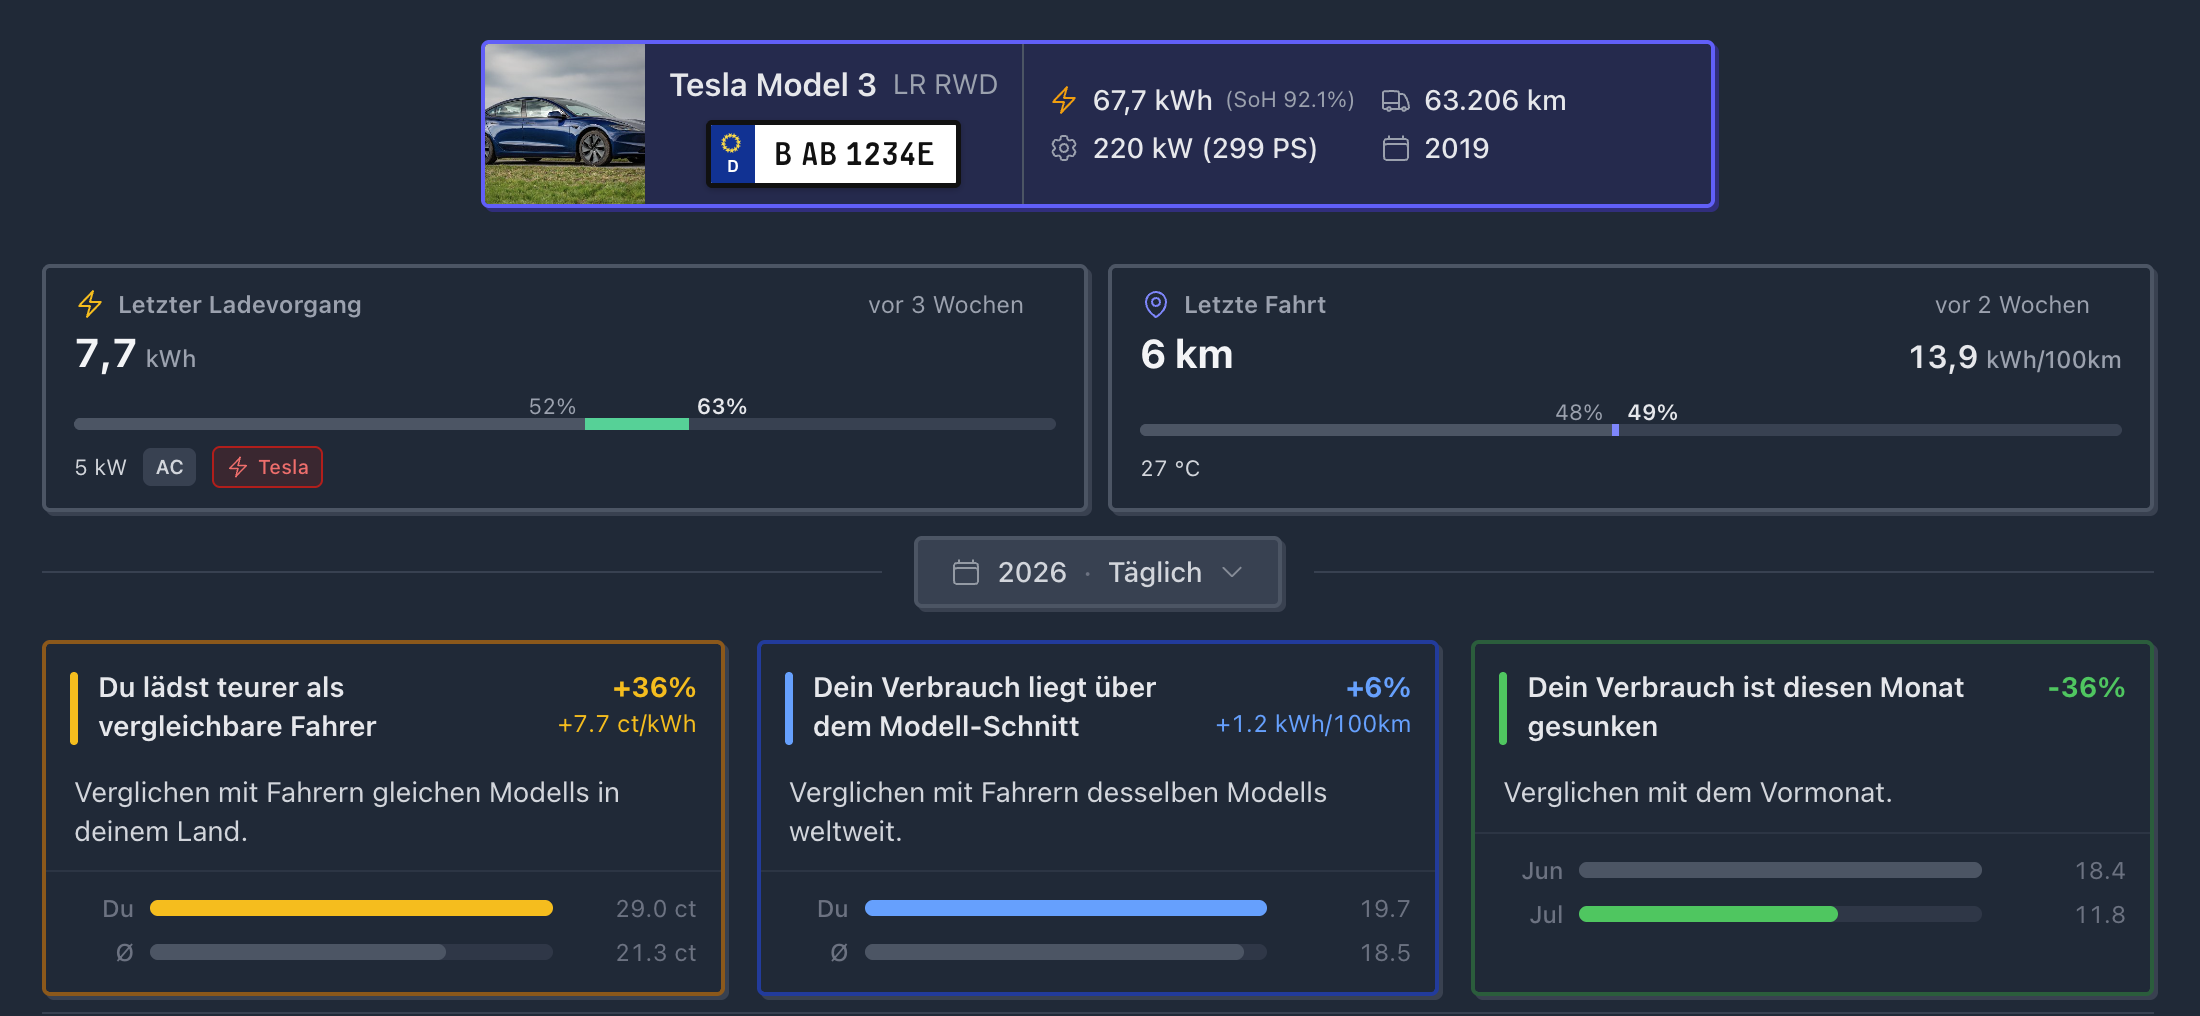Open the 2026 Täglich period dropdown

1099,572
